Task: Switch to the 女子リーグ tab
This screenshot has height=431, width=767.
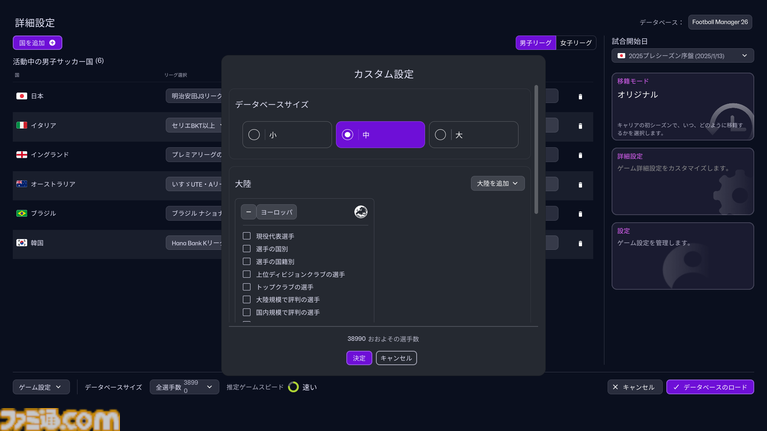Action: click(576, 43)
